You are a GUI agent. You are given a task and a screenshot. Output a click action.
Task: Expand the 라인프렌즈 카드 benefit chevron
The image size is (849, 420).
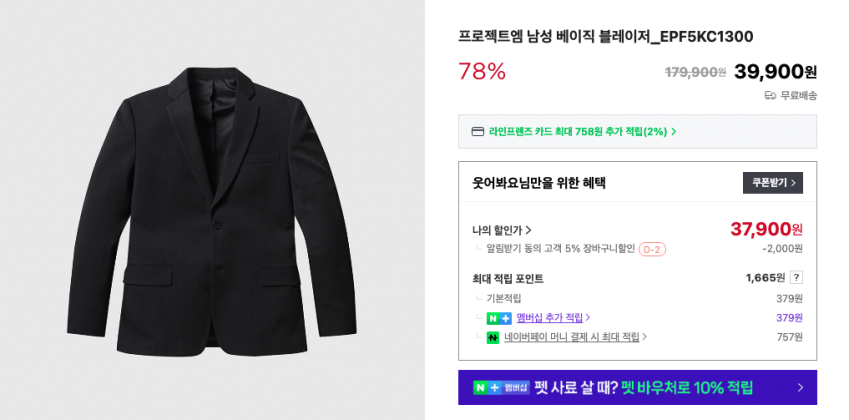click(674, 131)
